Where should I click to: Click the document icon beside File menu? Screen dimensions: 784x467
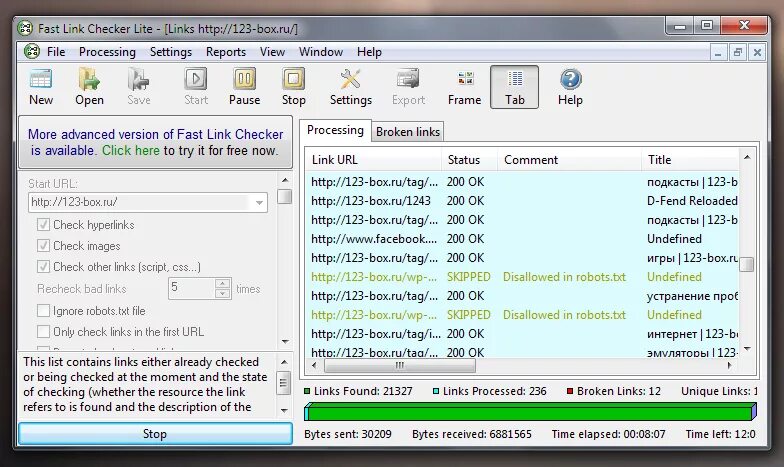click(31, 52)
